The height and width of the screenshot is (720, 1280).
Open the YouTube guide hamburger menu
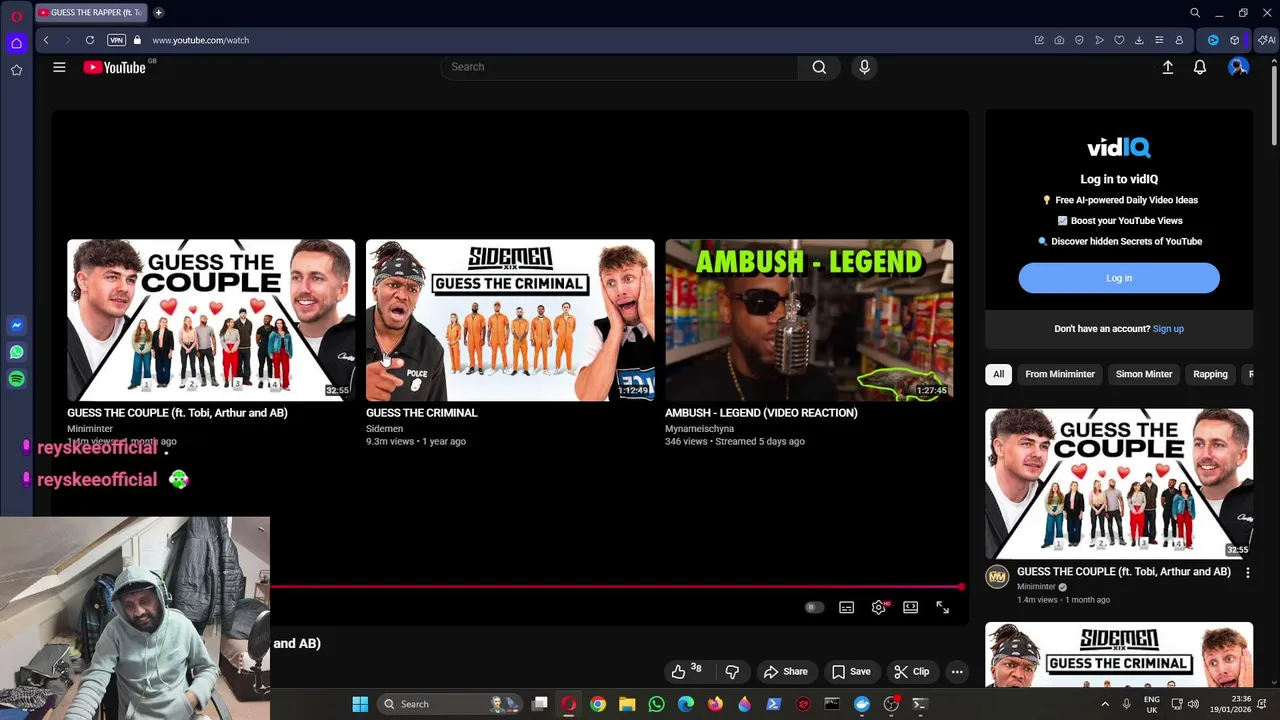click(59, 67)
